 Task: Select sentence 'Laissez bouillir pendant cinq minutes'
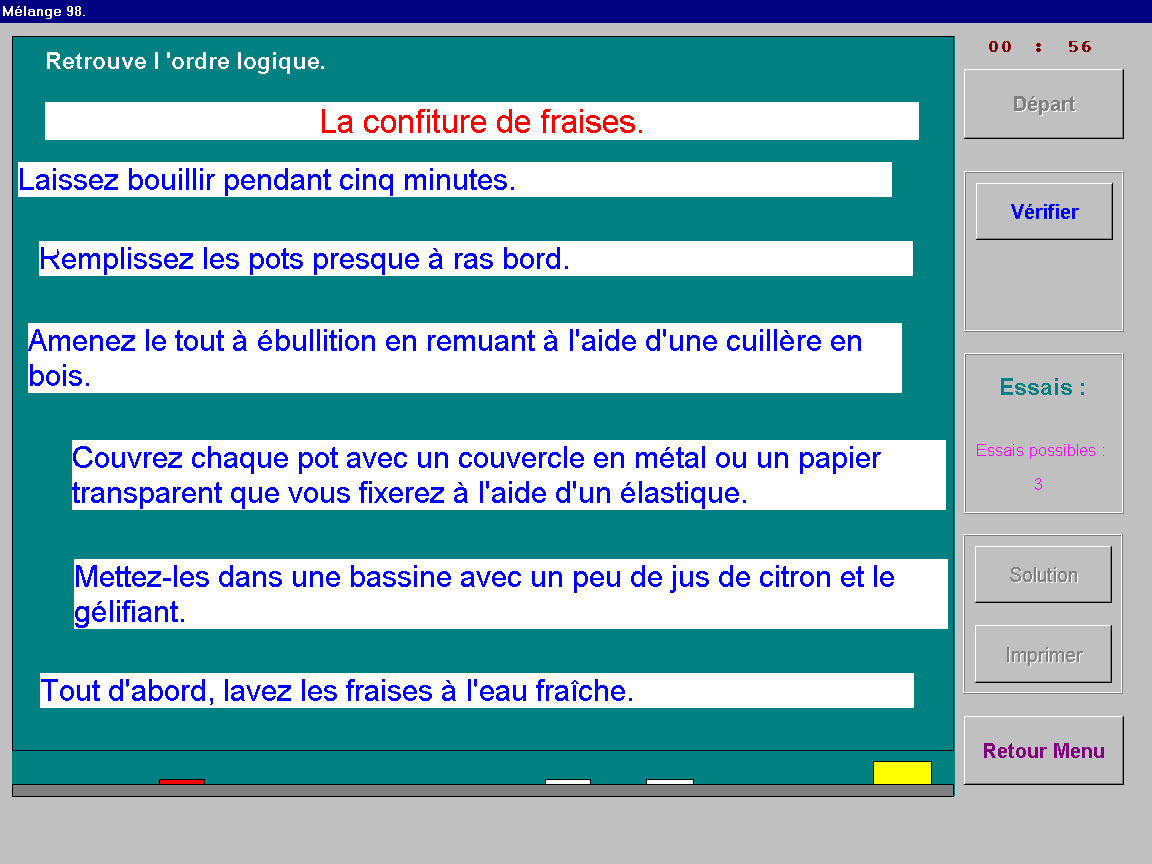[454, 180]
